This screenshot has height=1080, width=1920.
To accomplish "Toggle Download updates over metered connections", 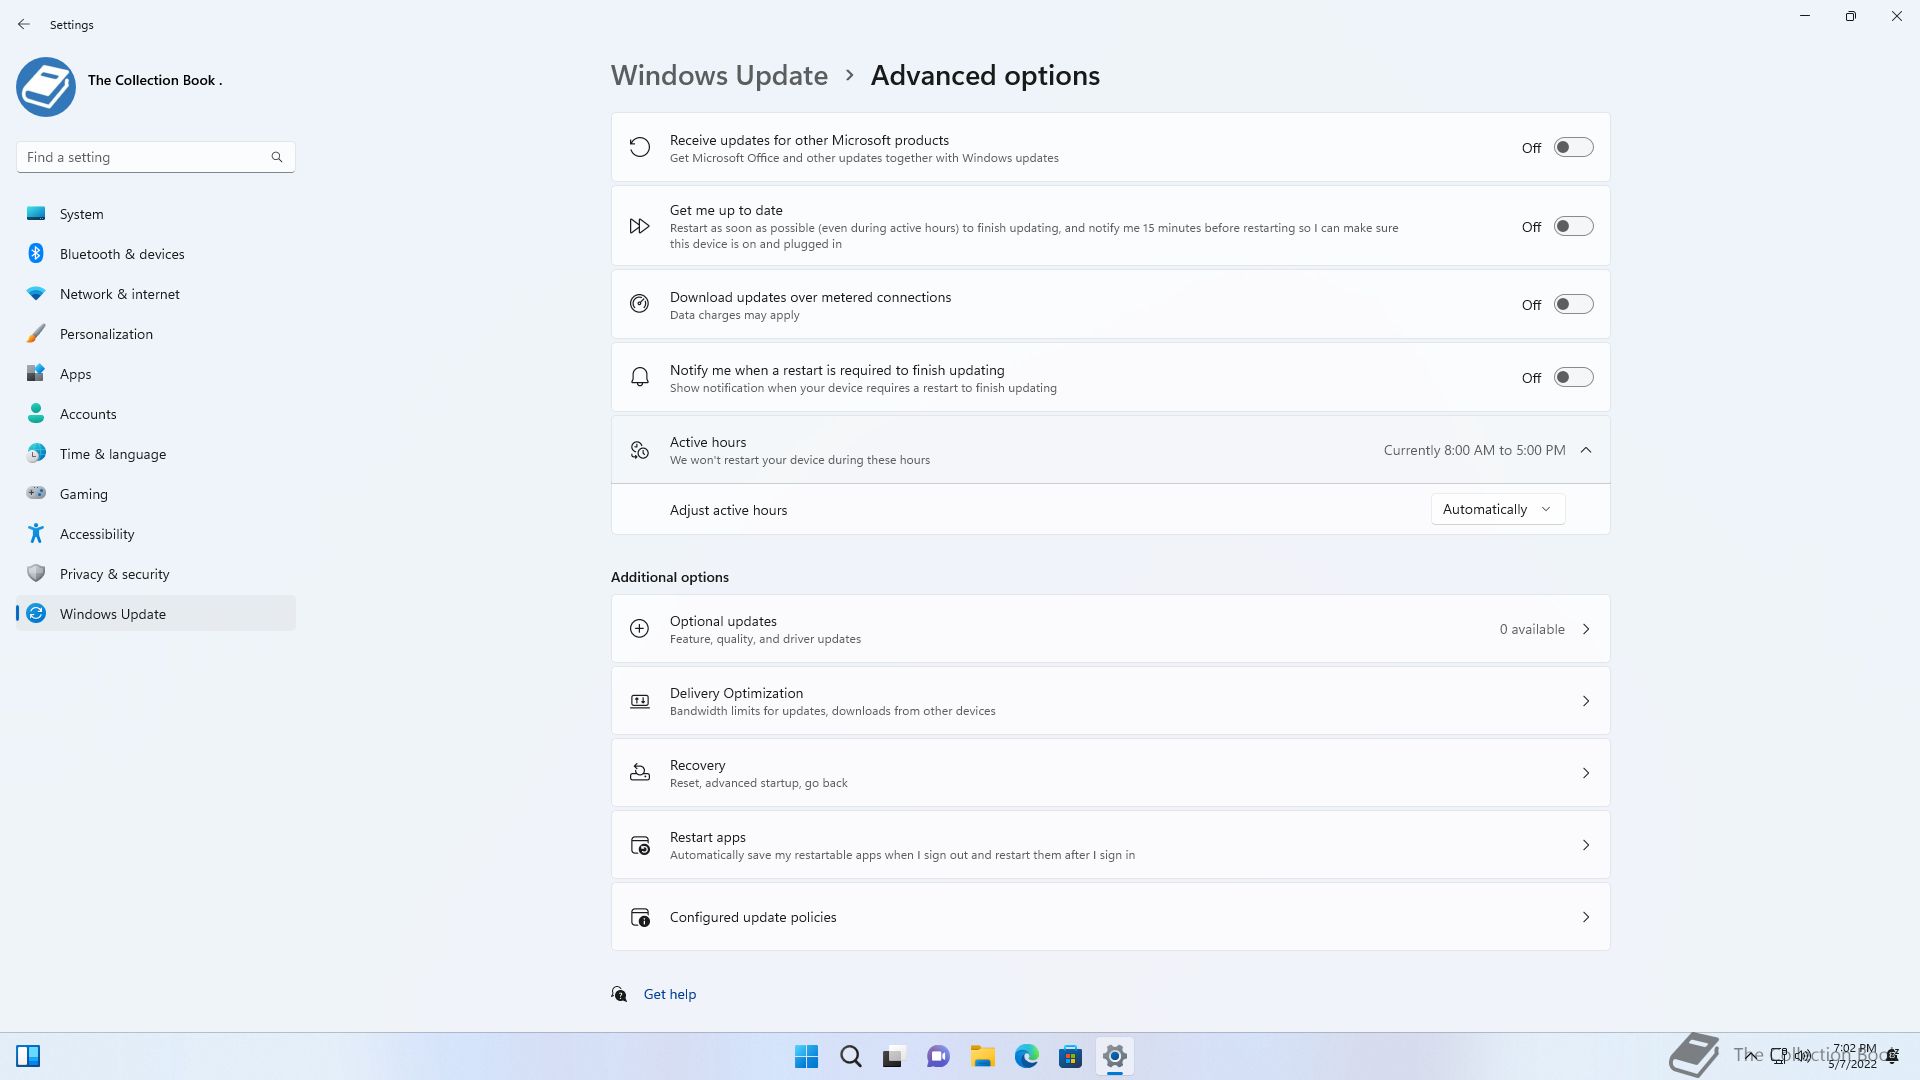I will (x=1573, y=305).
